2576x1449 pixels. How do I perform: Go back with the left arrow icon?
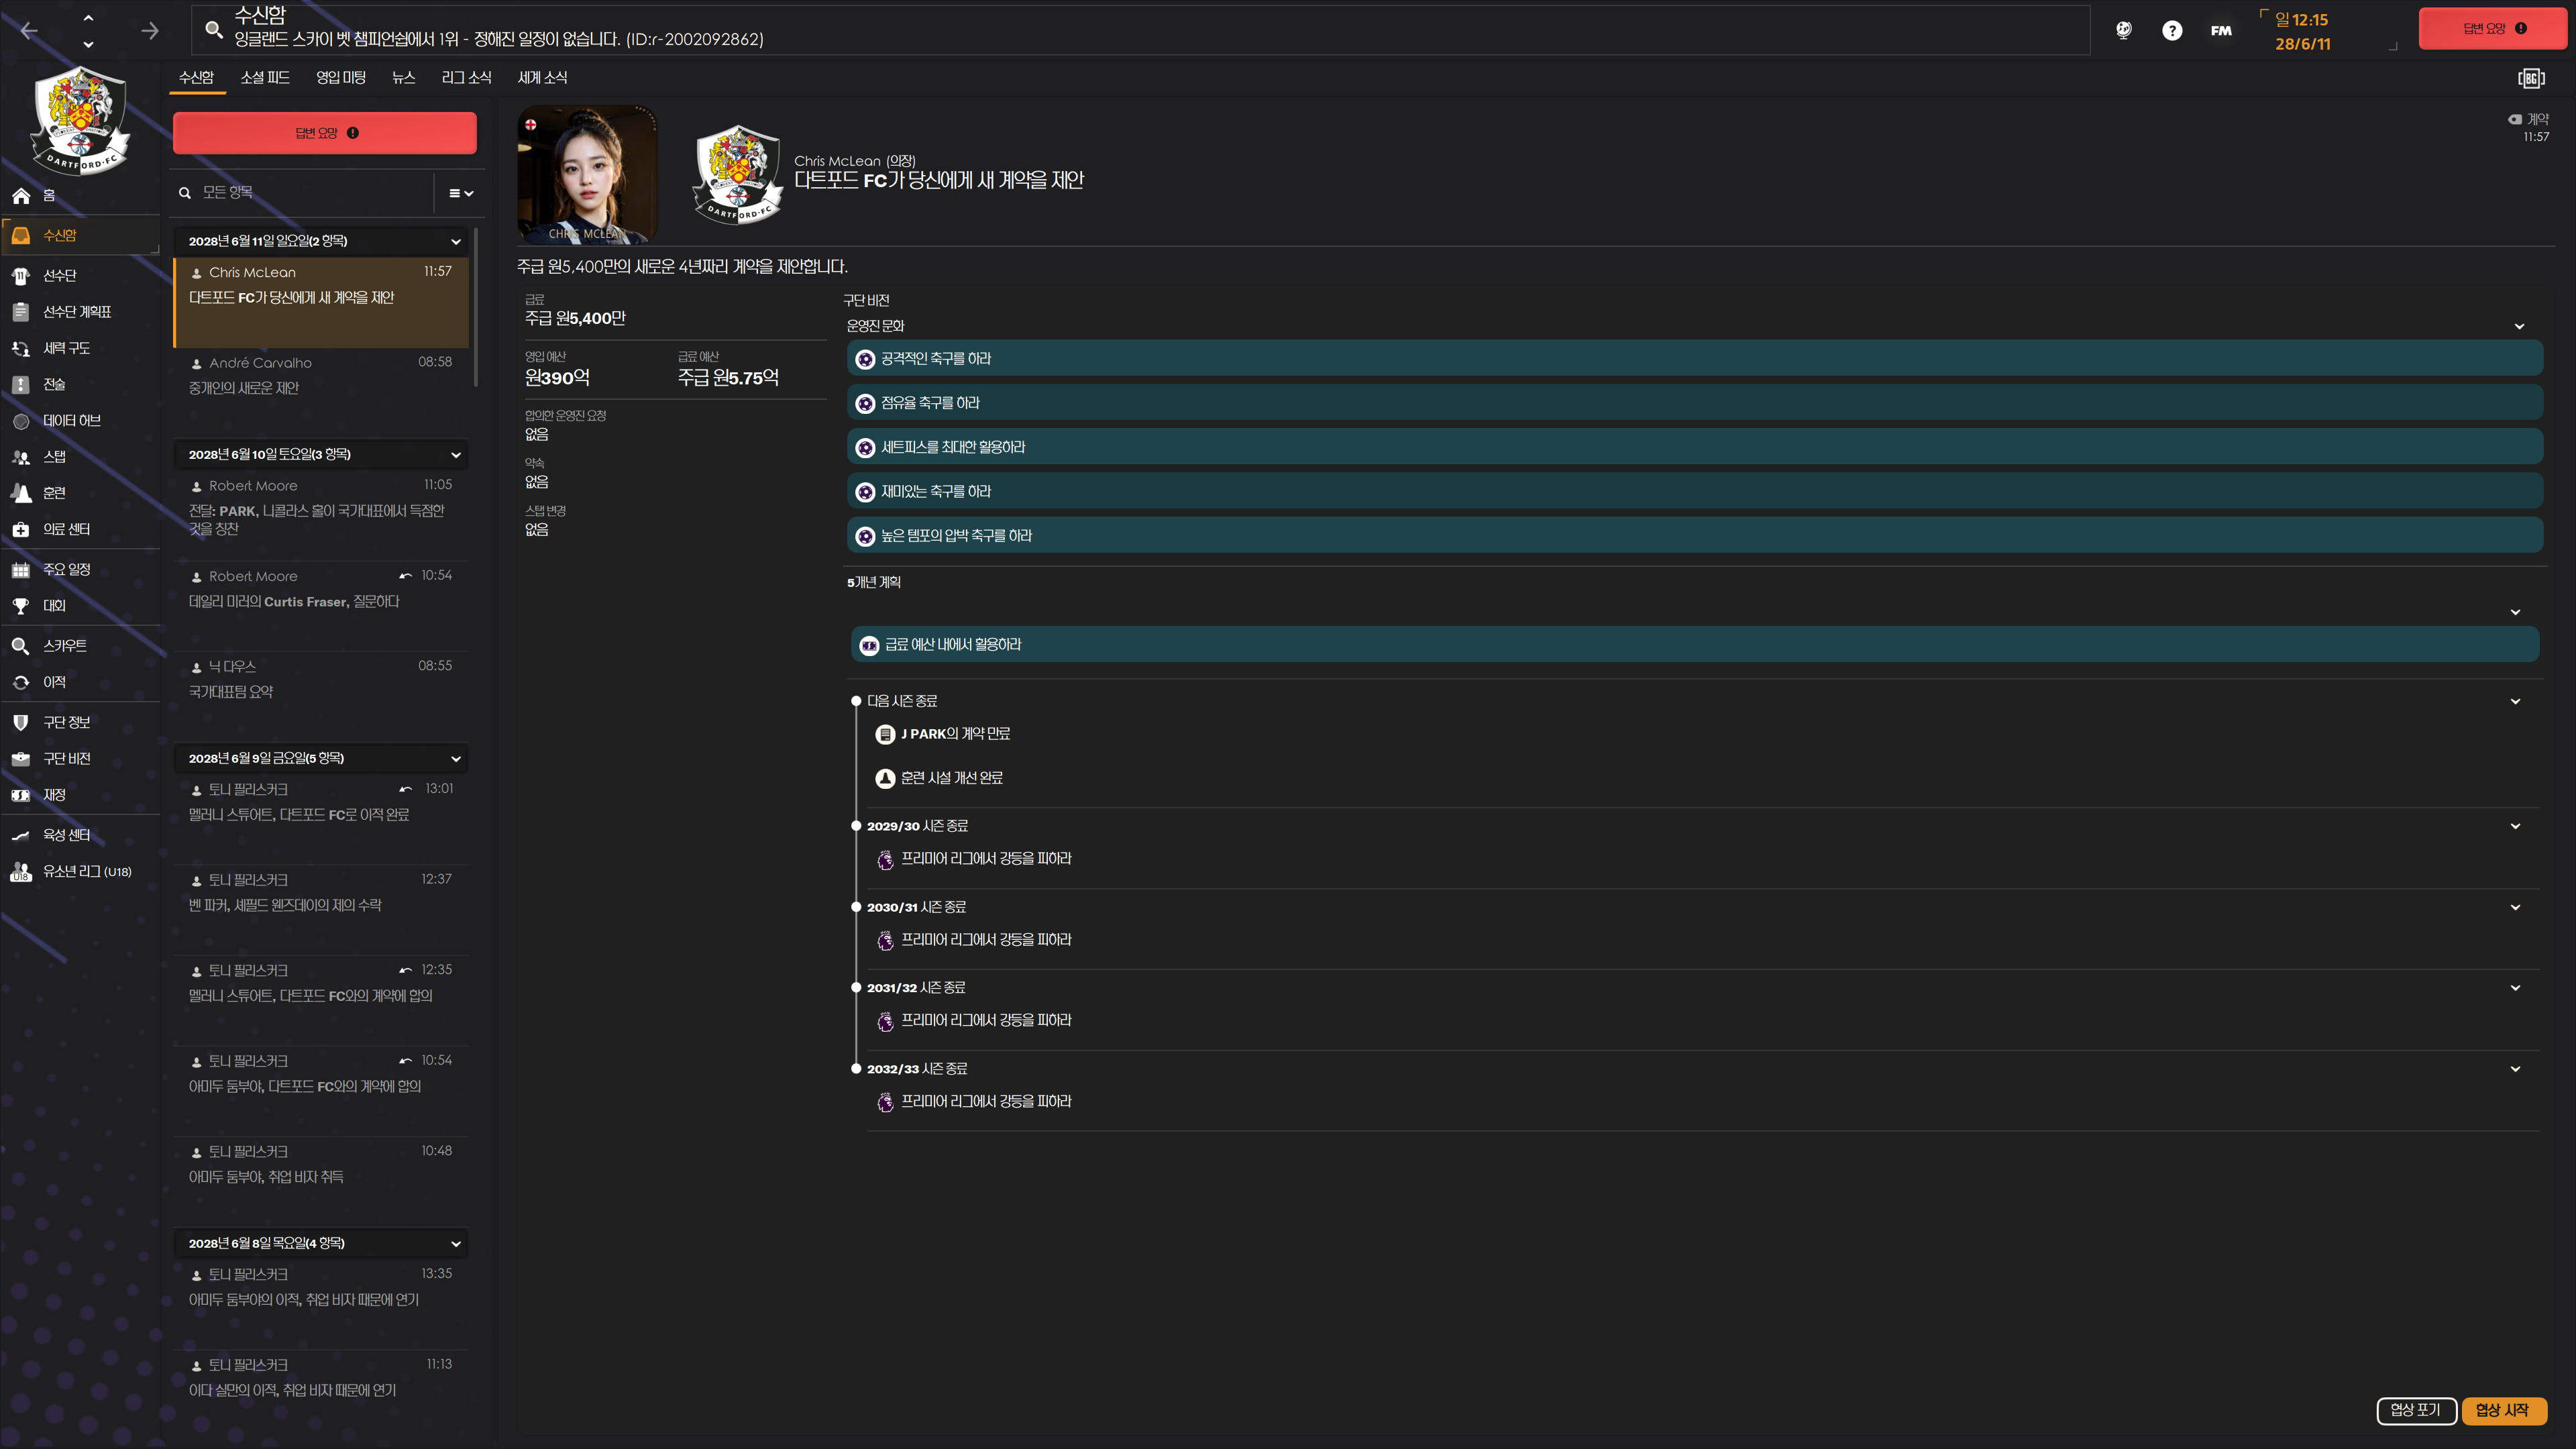click(x=29, y=31)
